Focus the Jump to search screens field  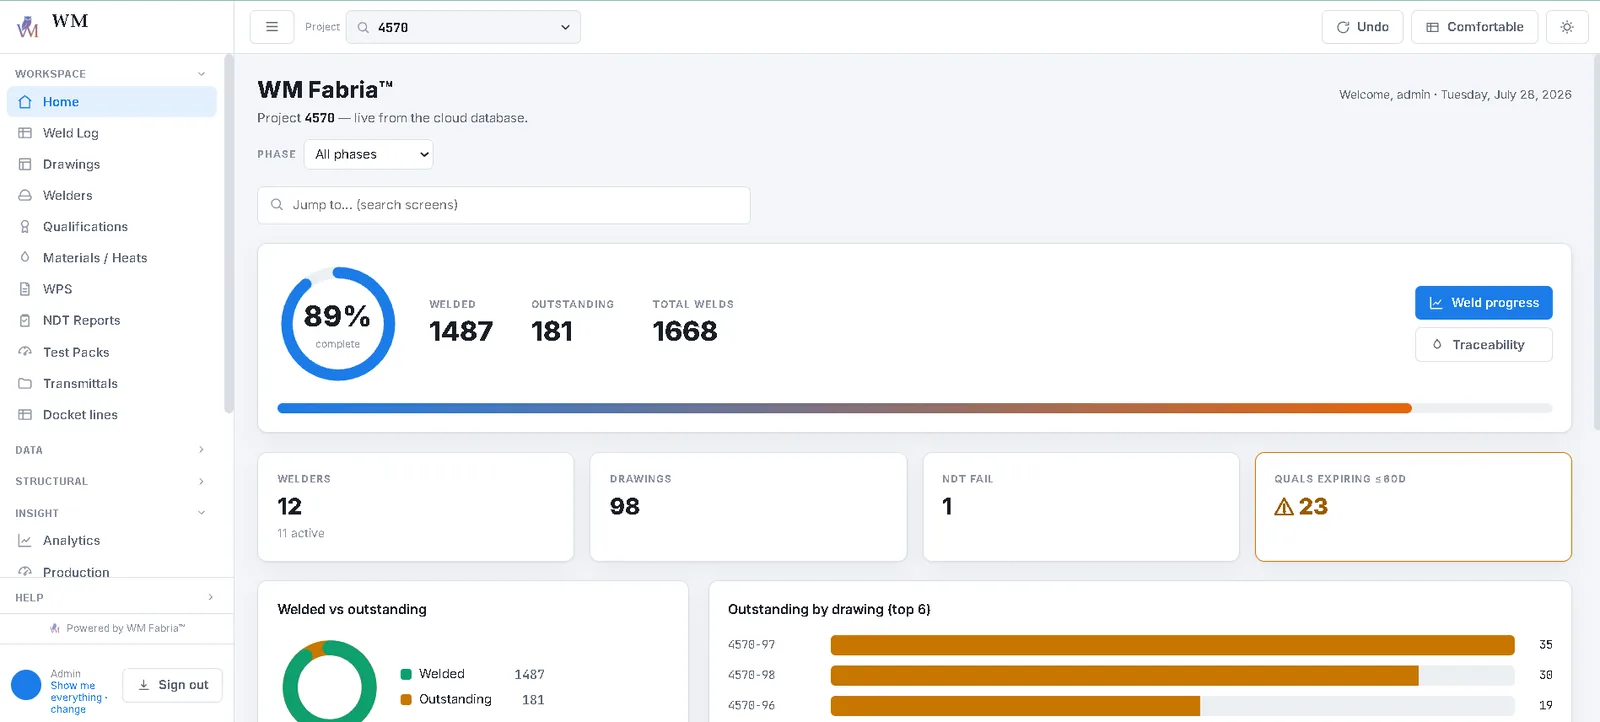coord(504,205)
